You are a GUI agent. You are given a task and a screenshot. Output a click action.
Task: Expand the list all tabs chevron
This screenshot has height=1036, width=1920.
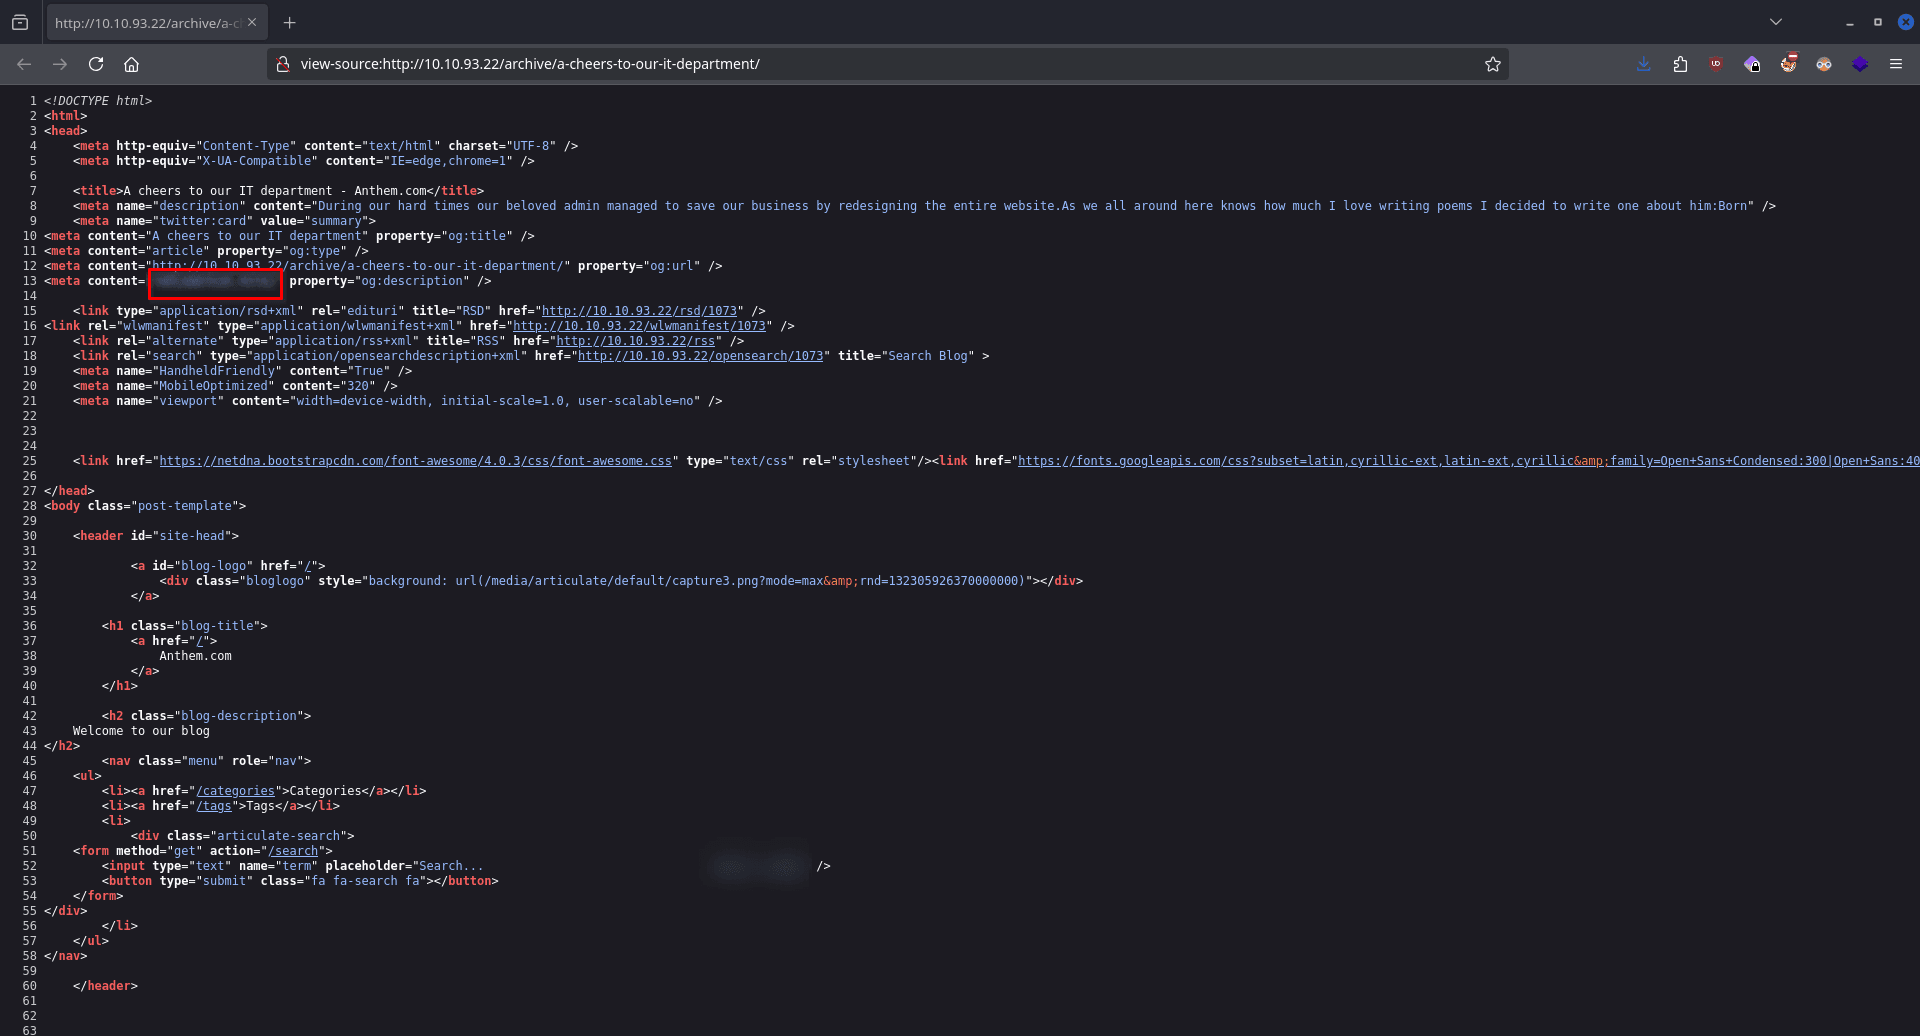pos(1775,22)
